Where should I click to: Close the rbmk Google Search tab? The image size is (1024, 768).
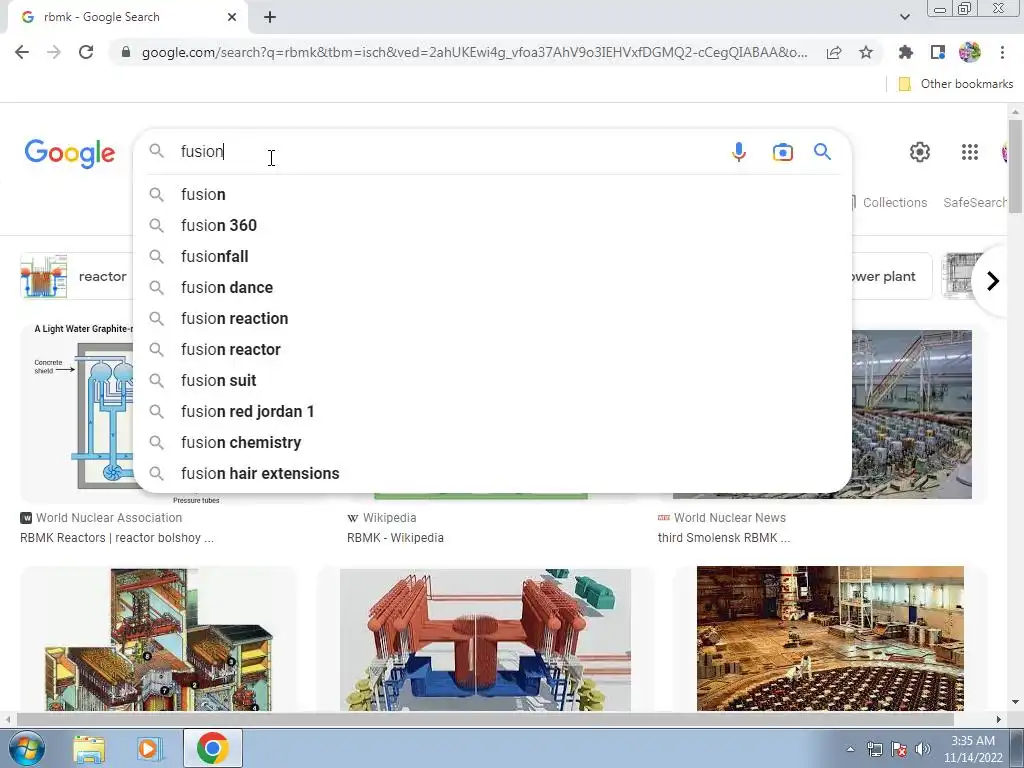[232, 17]
